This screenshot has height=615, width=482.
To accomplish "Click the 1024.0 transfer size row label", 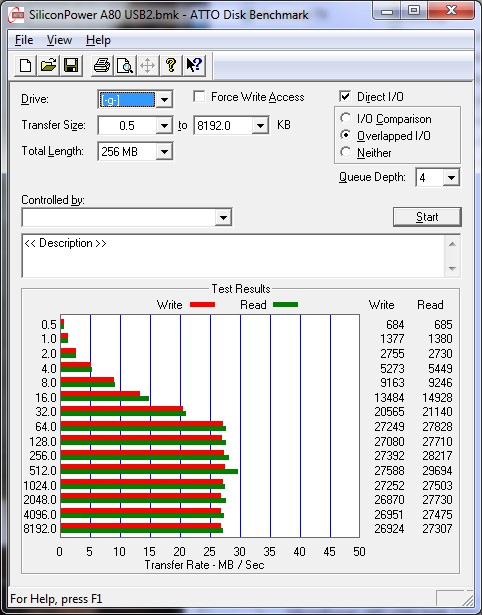I will tap(40, 486).
